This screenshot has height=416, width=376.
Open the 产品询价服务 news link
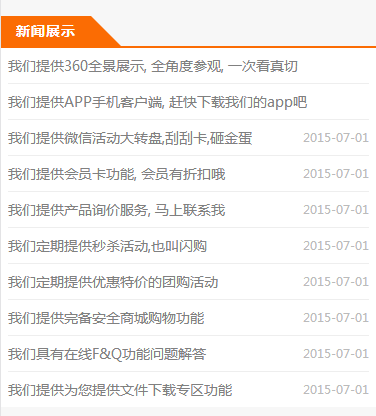pyautogui.click(x=117, y=210)
